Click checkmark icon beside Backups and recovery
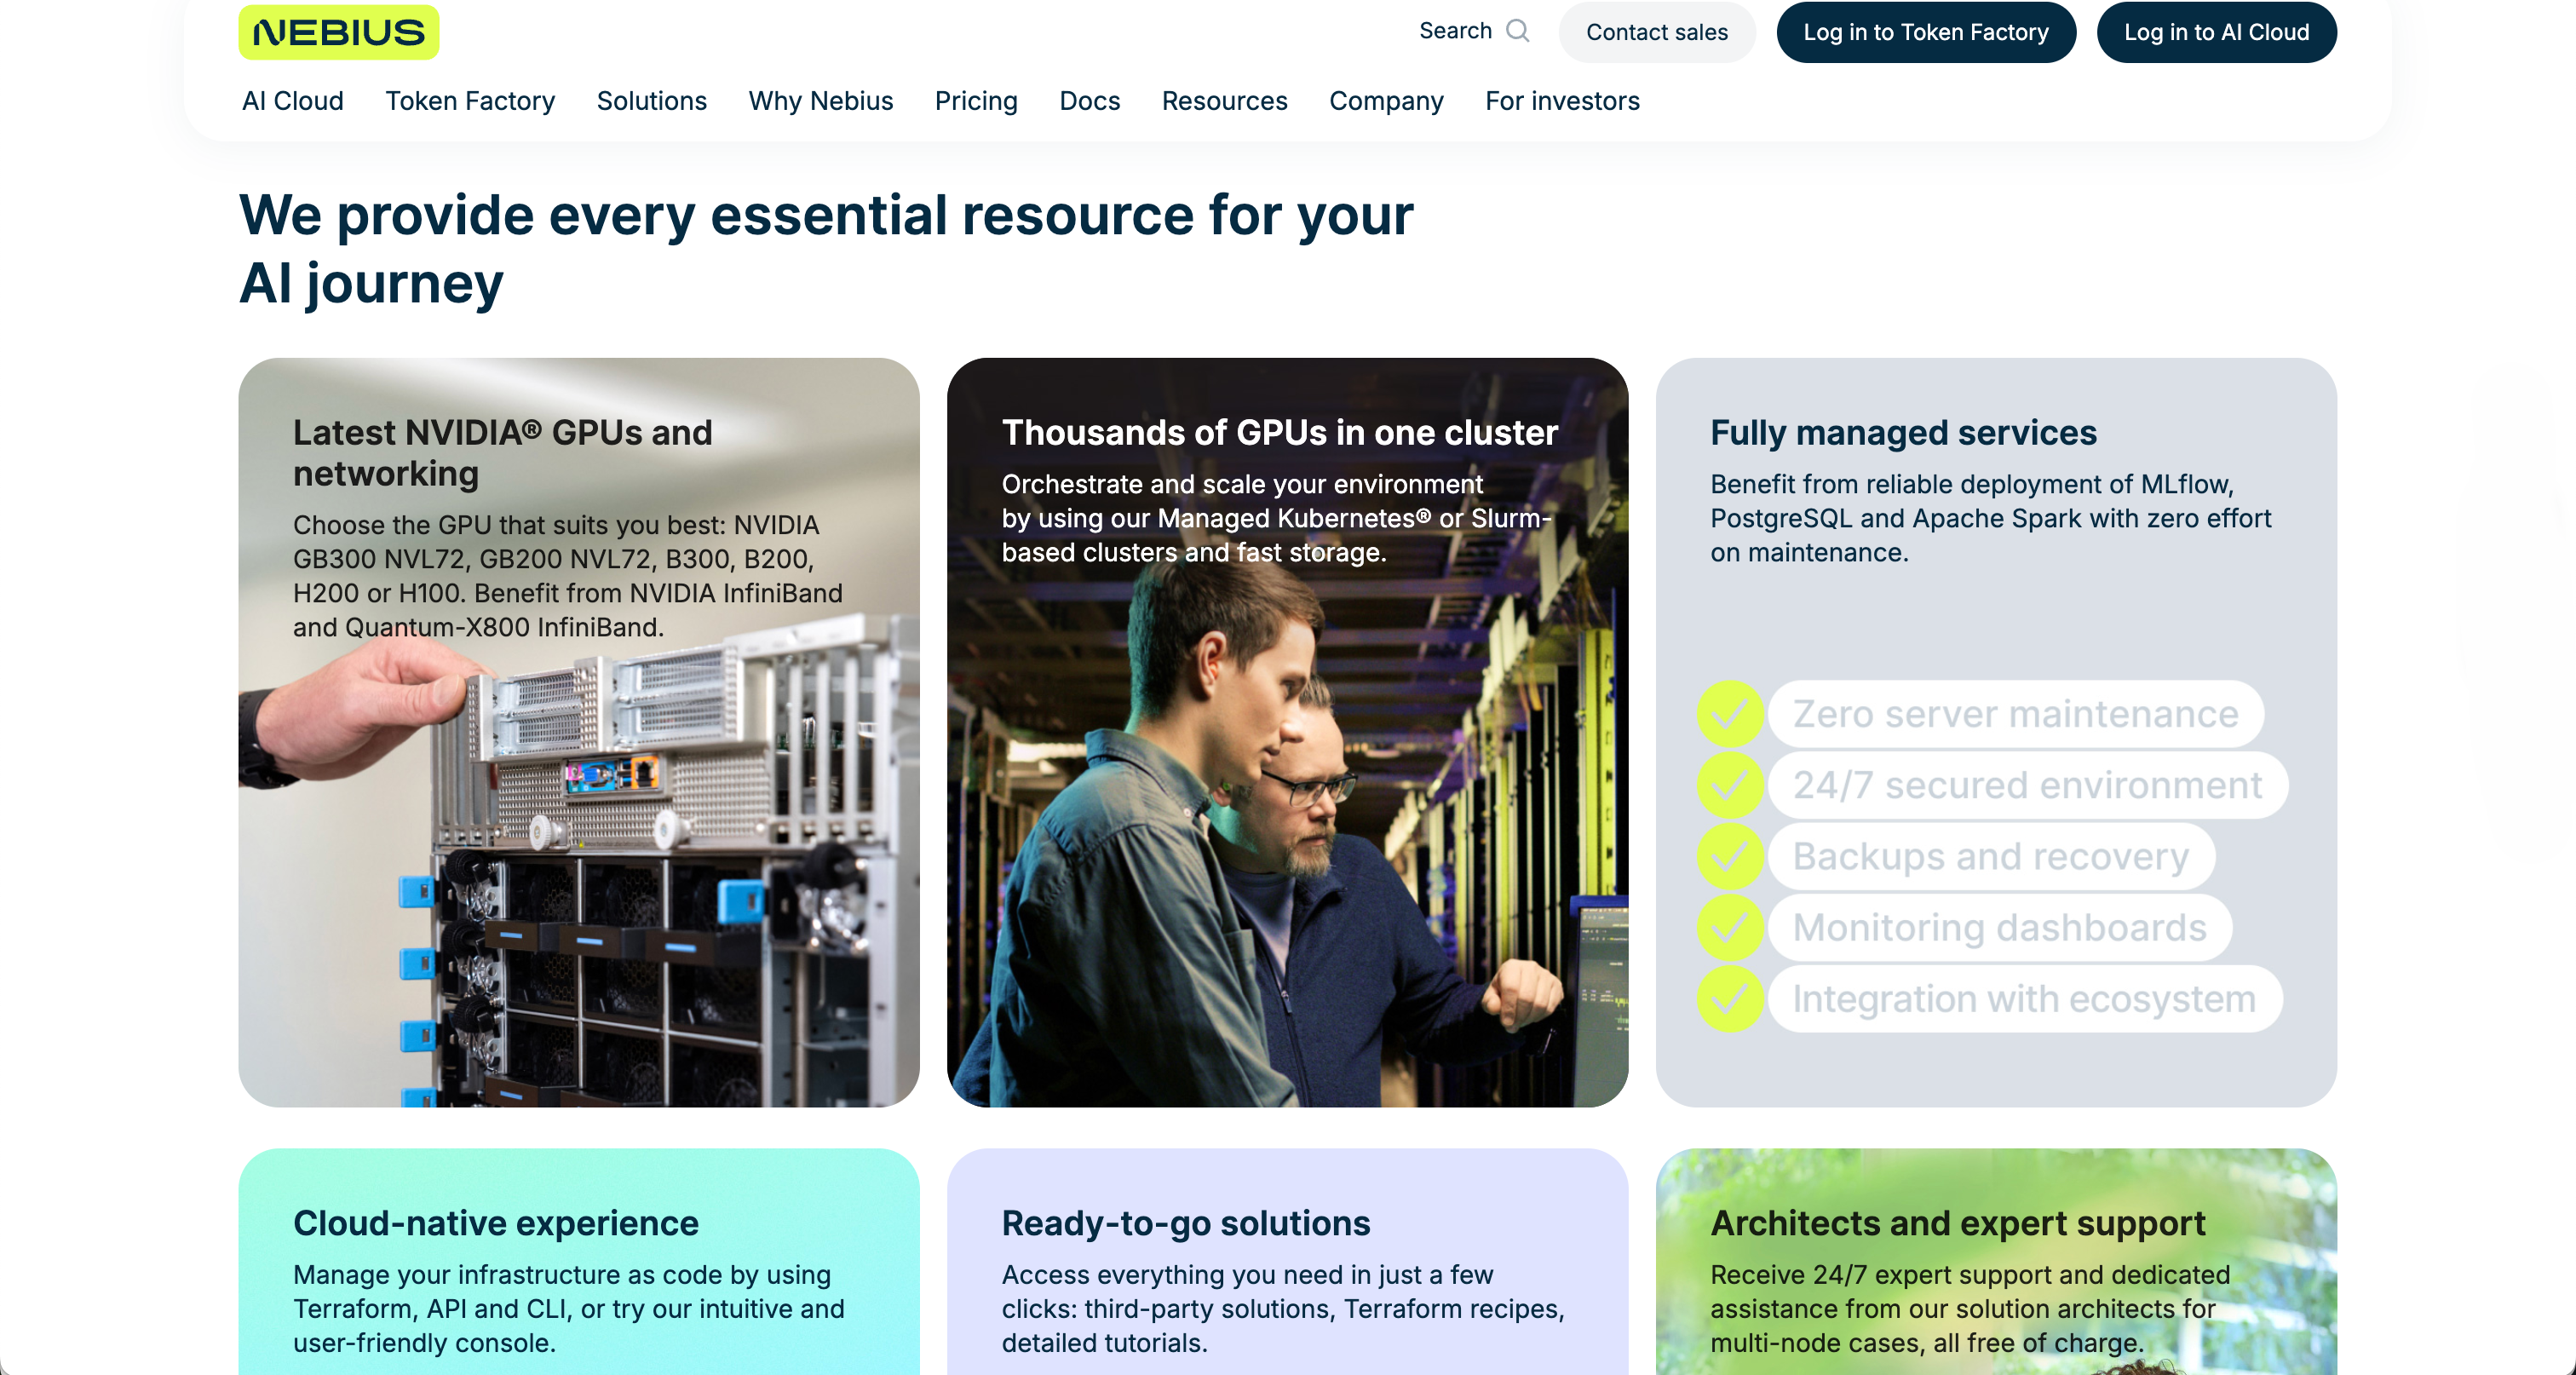The width and height of the screenshot is (2576, 1375). click(x=1730, y=856)
